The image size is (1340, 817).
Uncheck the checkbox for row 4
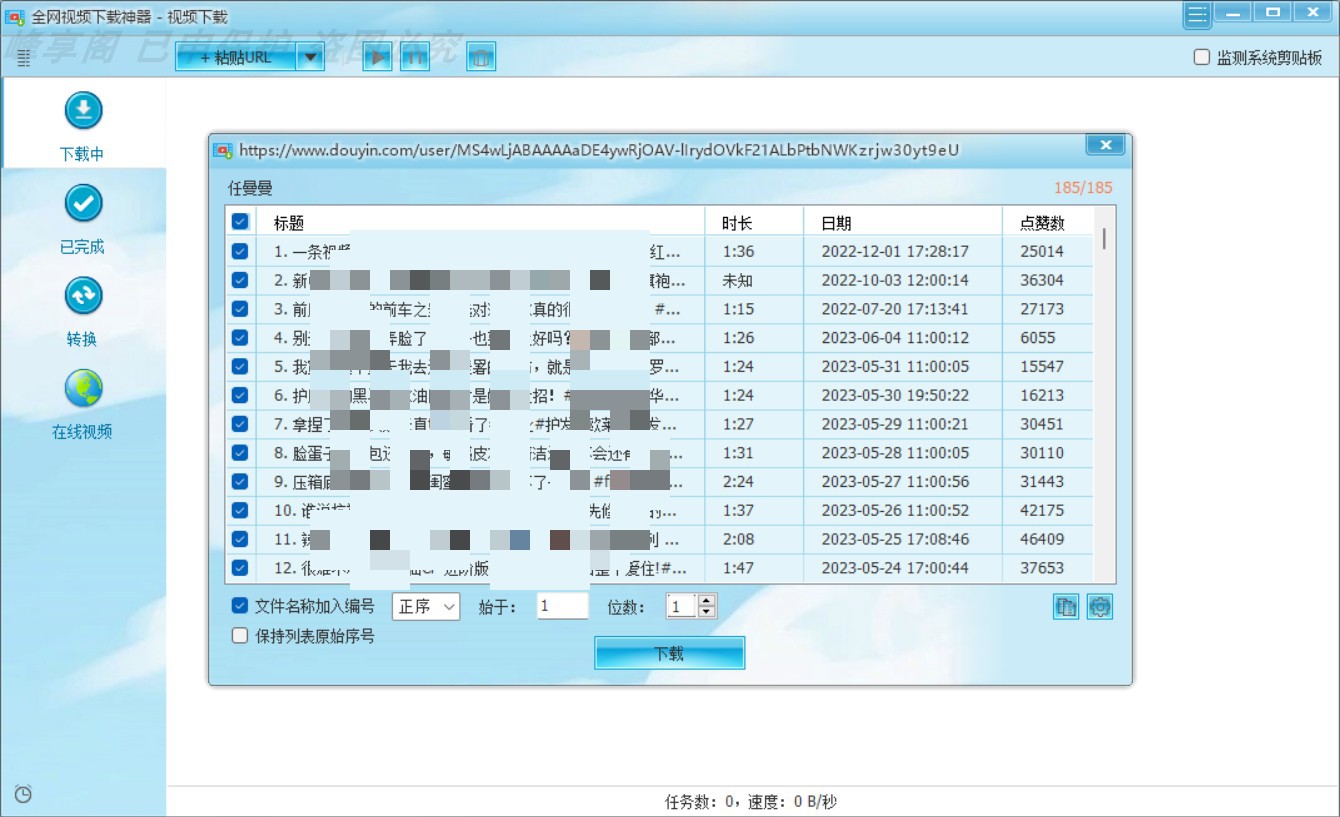click(x=240, y=338)
